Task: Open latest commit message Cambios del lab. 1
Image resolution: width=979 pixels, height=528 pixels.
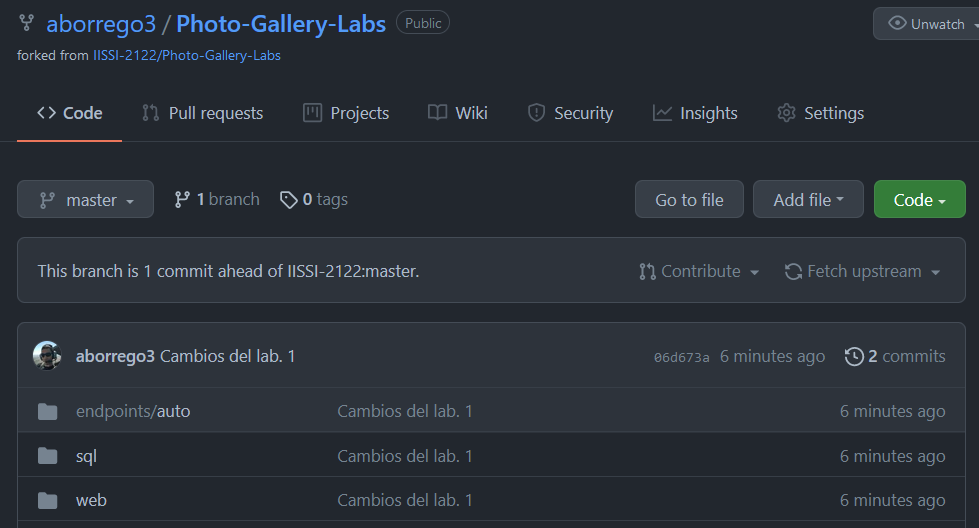Action: [227, 356]
